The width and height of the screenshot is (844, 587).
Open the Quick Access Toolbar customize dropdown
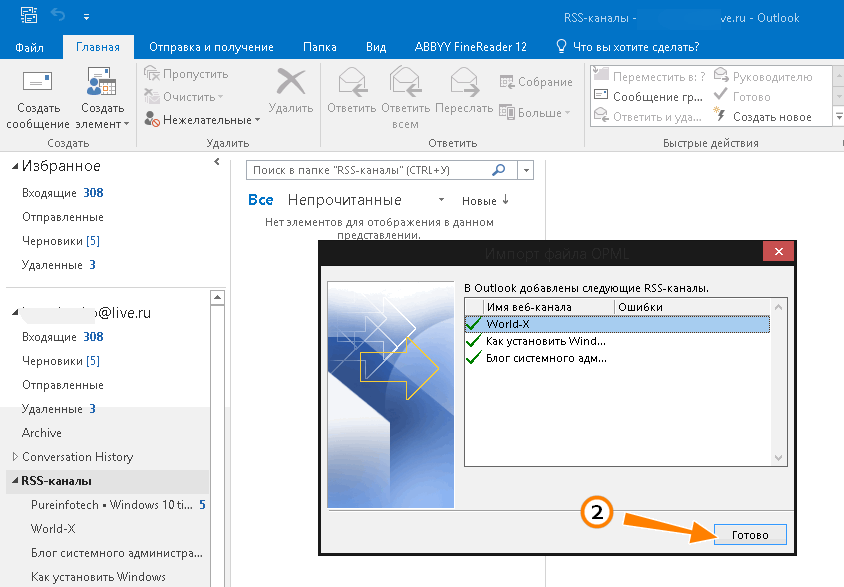tap(86, 17)
